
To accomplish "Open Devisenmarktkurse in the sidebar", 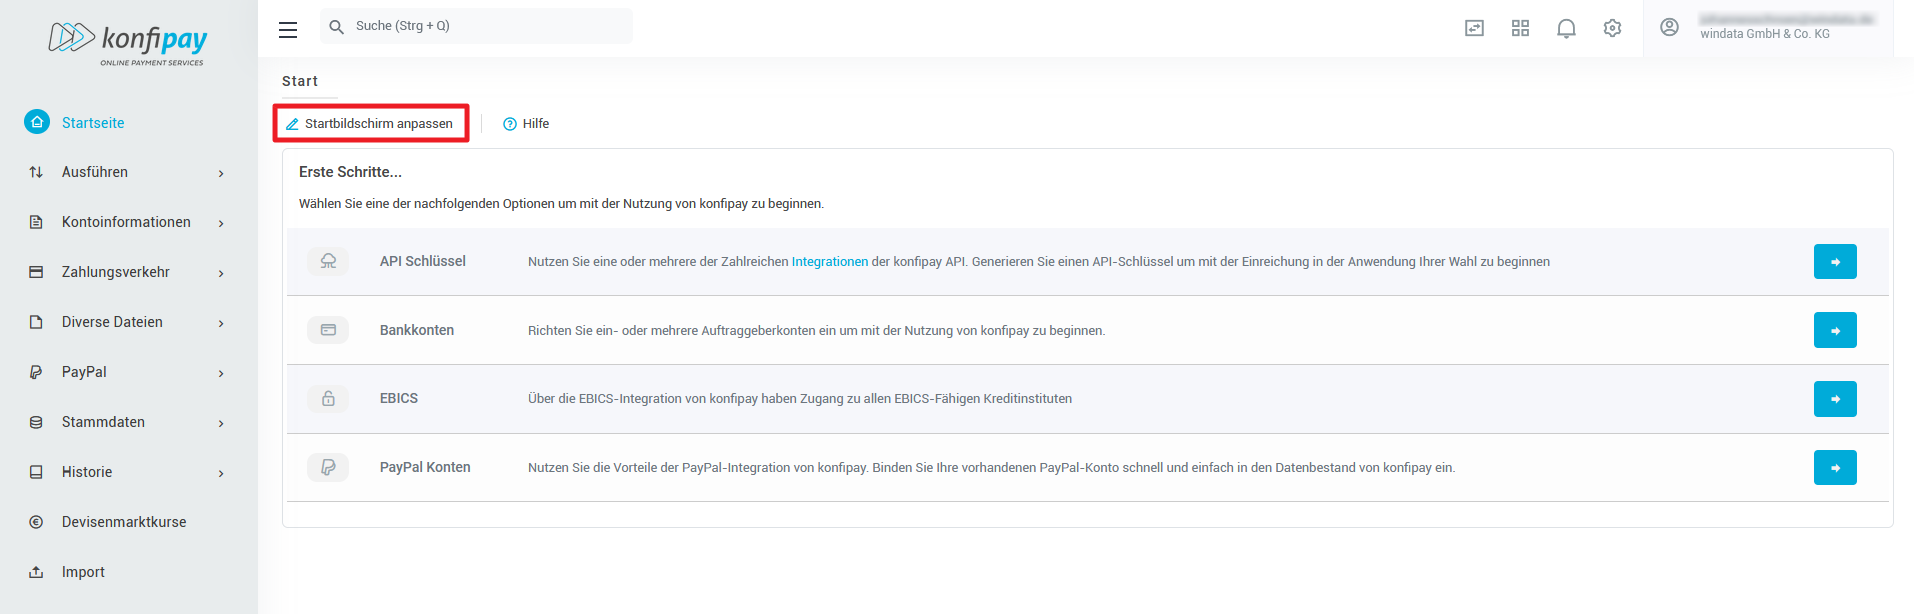I will (x=124, y=522).
